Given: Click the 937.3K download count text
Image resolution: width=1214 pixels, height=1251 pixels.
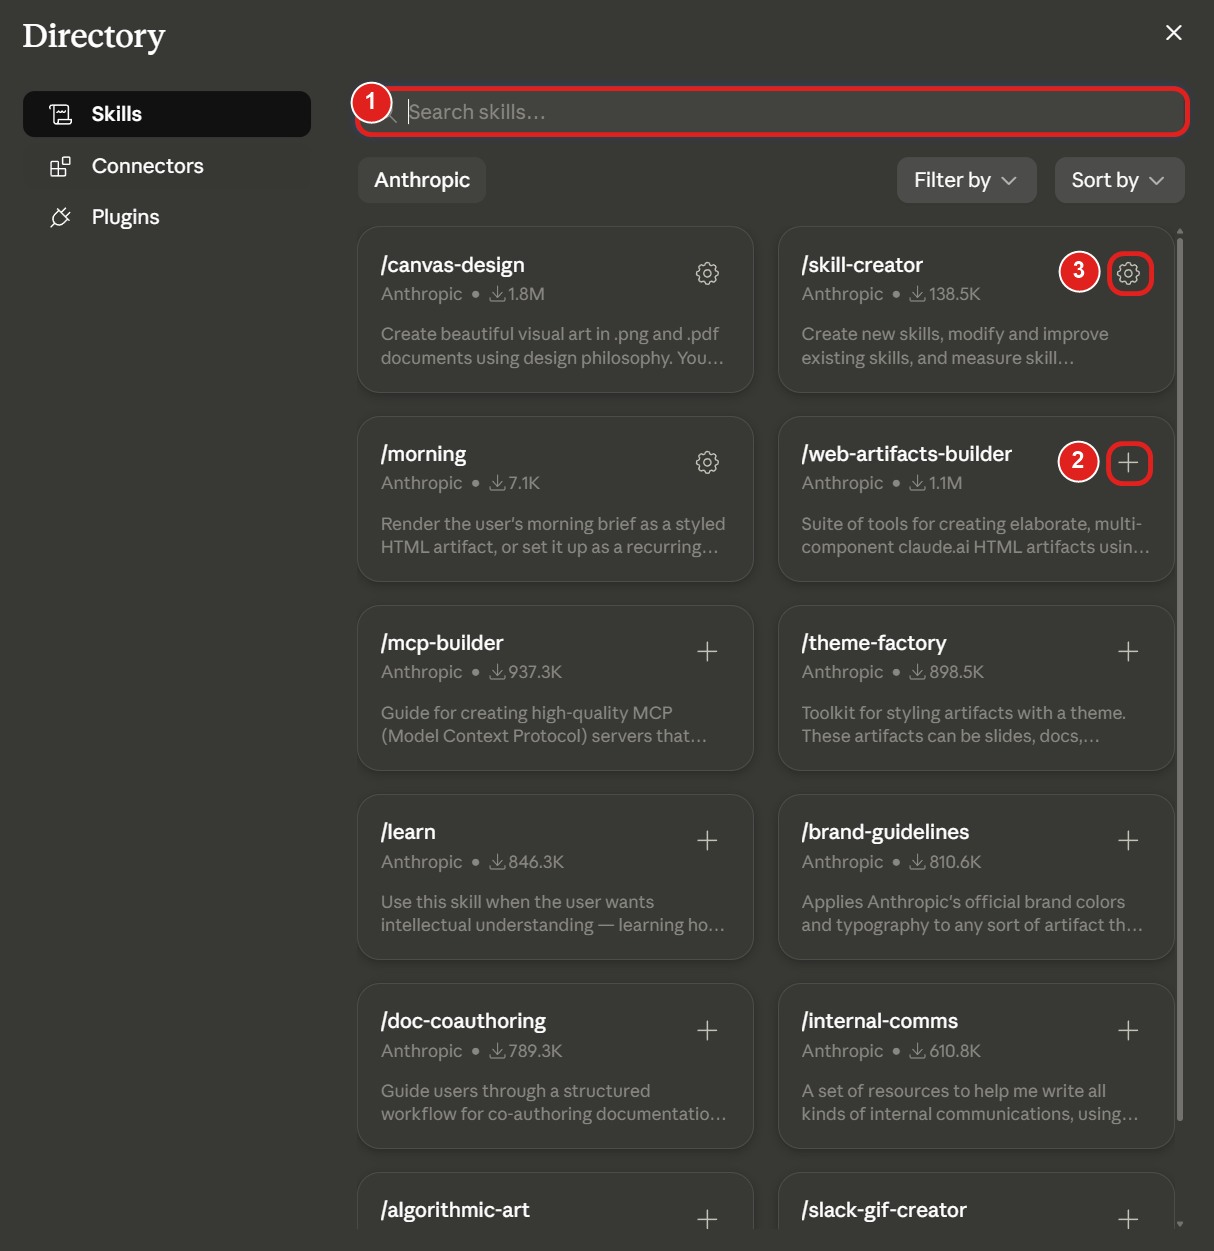Looking at the screenshot, I should (x=535, y=672).
